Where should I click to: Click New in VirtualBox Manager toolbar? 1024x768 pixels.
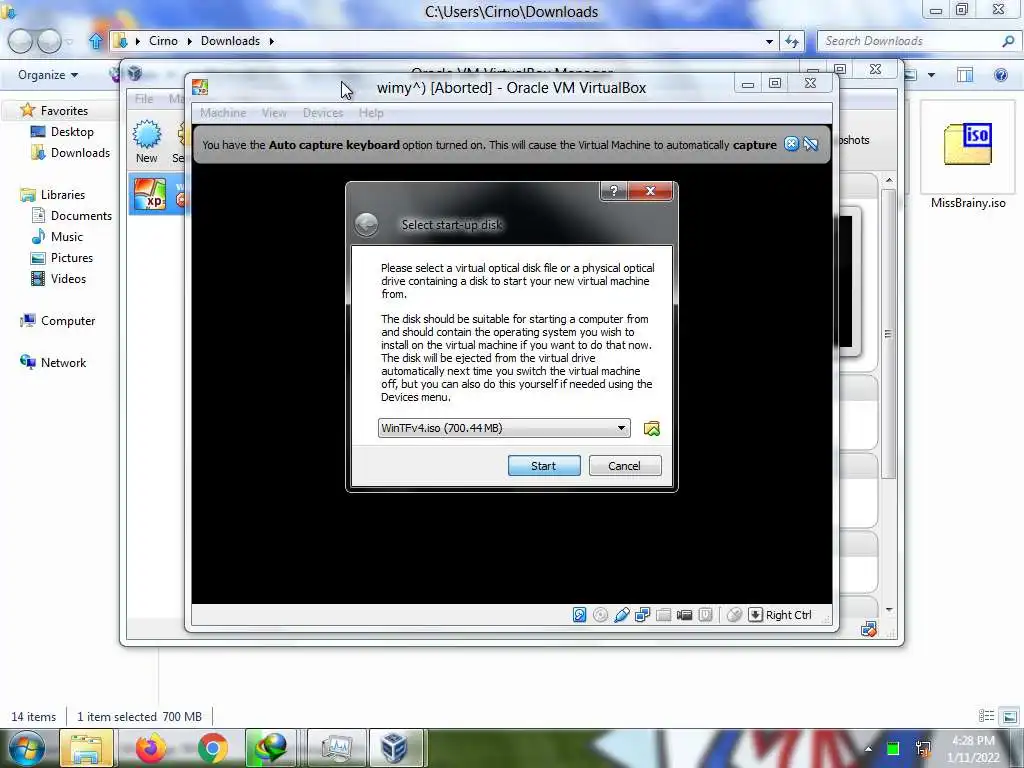tap(147, 141)
